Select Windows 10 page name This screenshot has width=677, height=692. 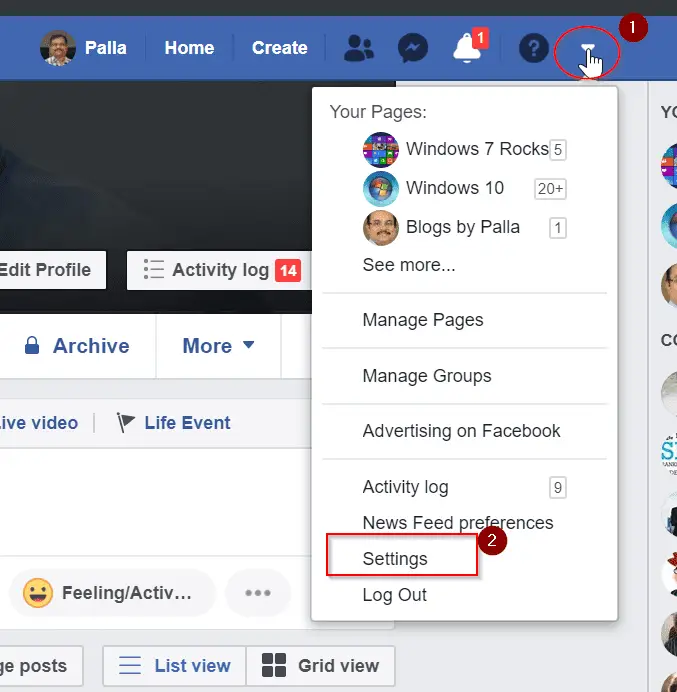455,188
